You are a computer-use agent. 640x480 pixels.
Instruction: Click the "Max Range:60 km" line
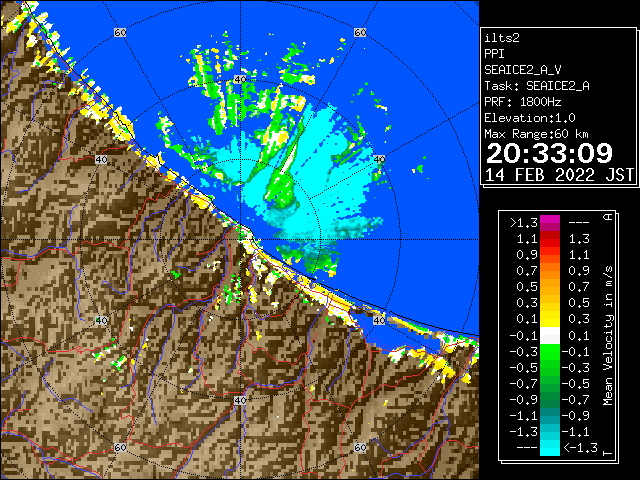pyautogui.click(x=536, y=134)
